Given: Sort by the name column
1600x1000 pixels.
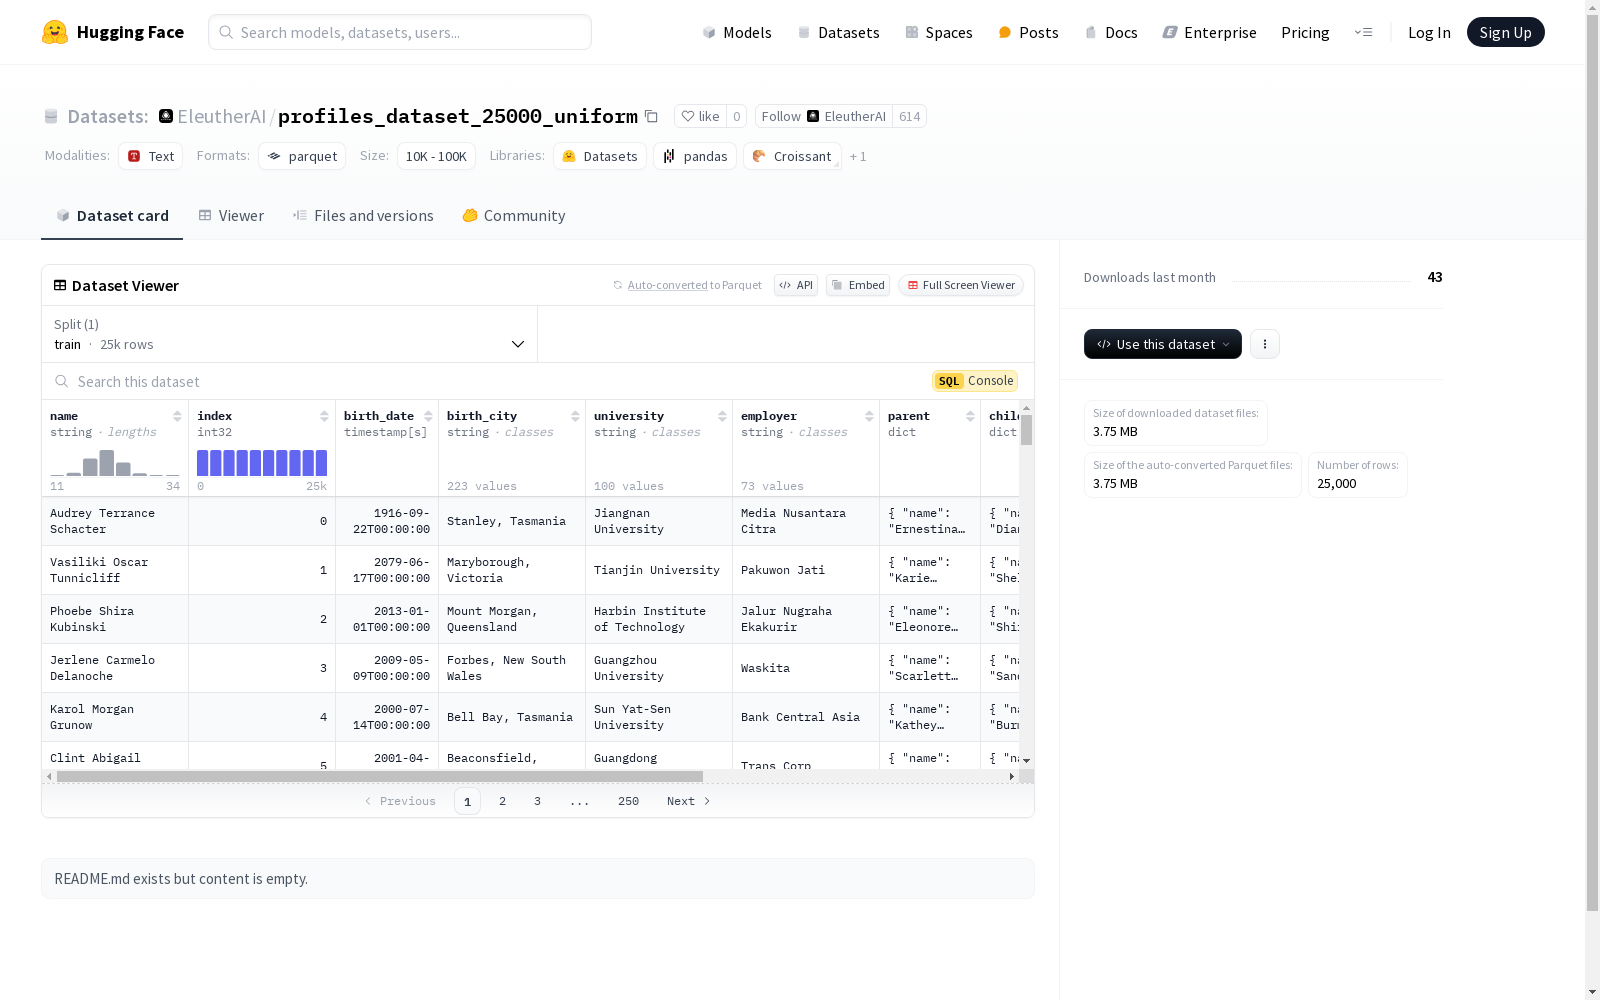Looking at the screenshot, I should [x=177, y=416].
